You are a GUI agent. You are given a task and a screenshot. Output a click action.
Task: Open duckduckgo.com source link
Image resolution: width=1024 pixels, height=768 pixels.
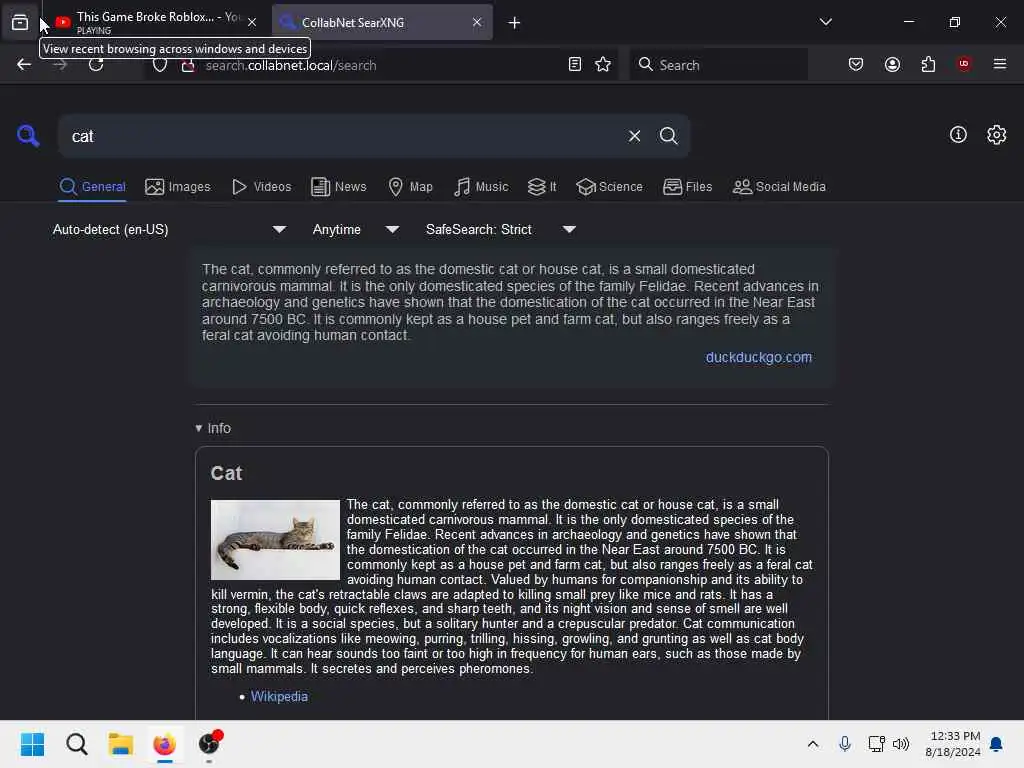click(758, 357)
